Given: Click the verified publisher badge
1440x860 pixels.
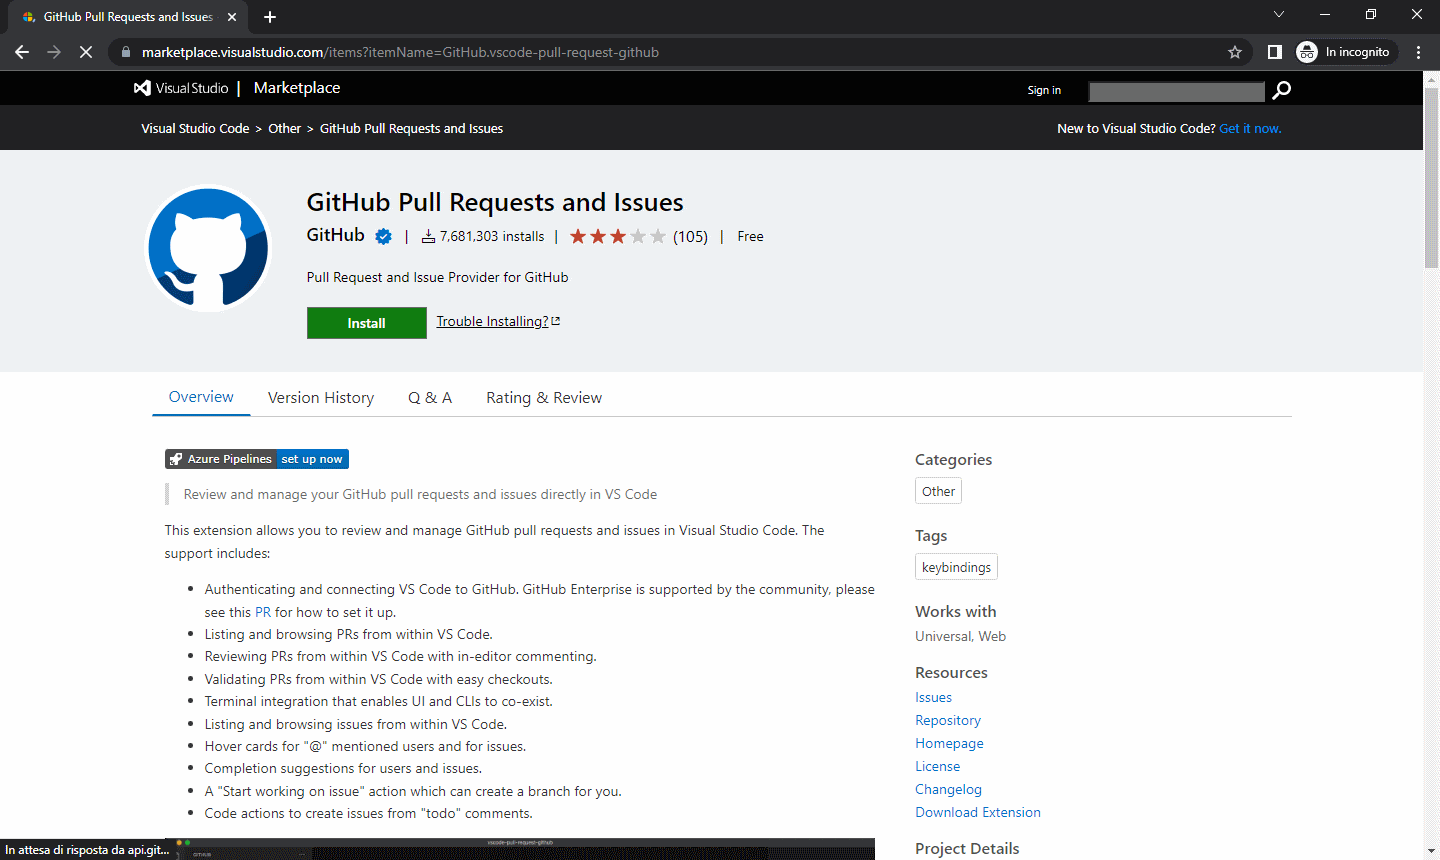Looking at the screenshot, I should [x=383, y=237].
